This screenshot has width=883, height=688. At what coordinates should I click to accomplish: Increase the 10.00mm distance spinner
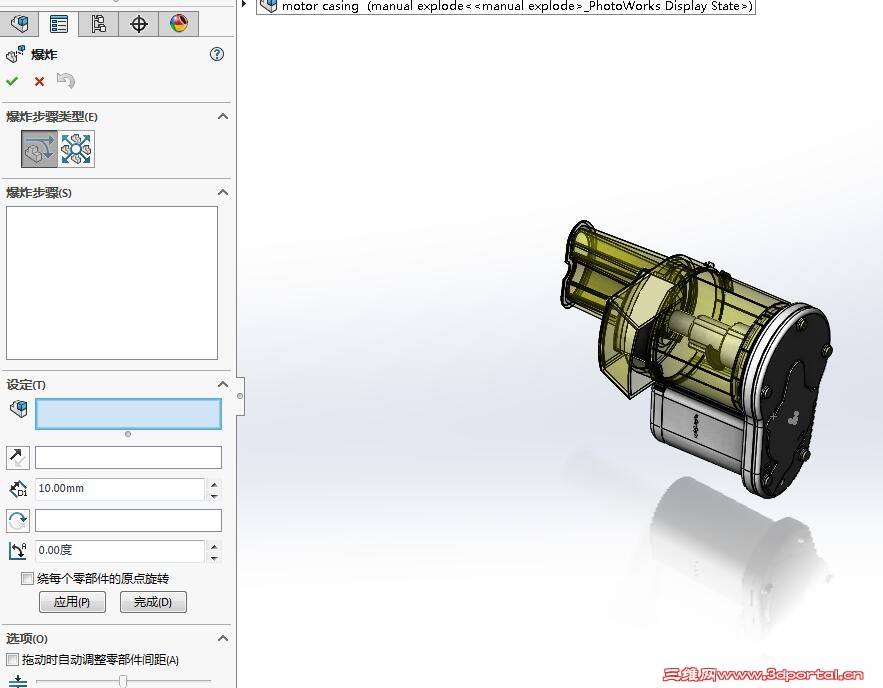(x=214, y=484)
